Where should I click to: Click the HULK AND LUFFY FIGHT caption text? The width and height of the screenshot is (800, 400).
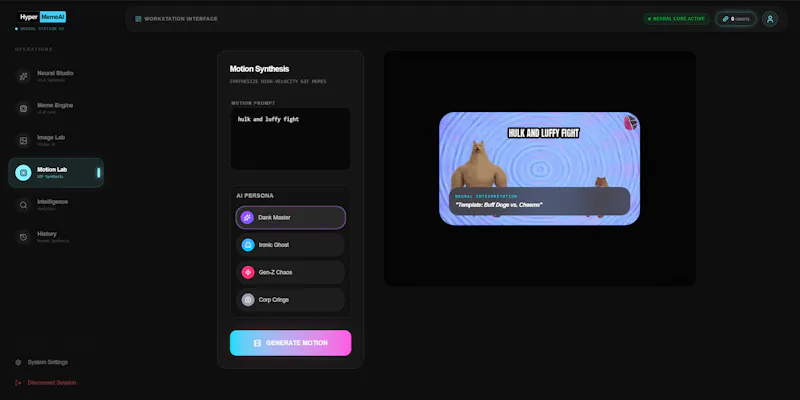(x=543, y=133)
